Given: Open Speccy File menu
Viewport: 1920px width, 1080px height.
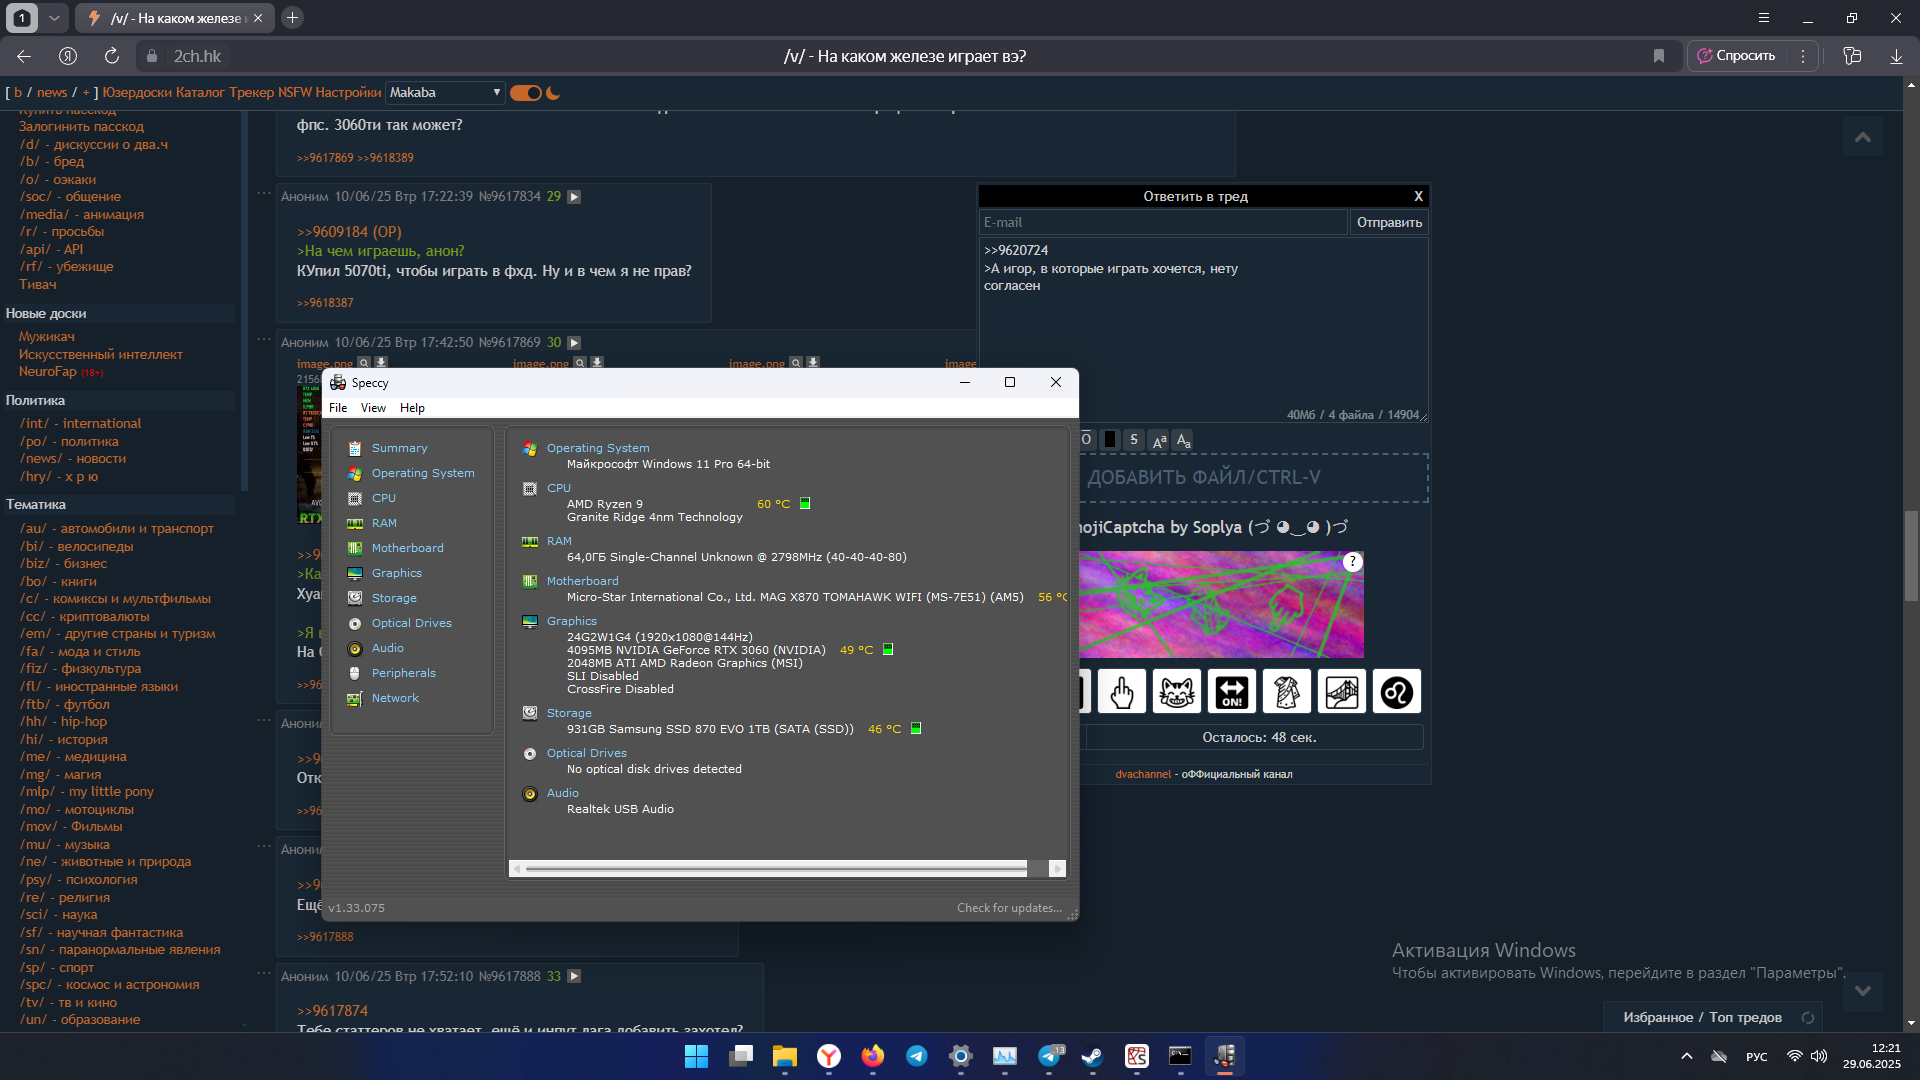Looking at the screenshot, I should 338,408.
